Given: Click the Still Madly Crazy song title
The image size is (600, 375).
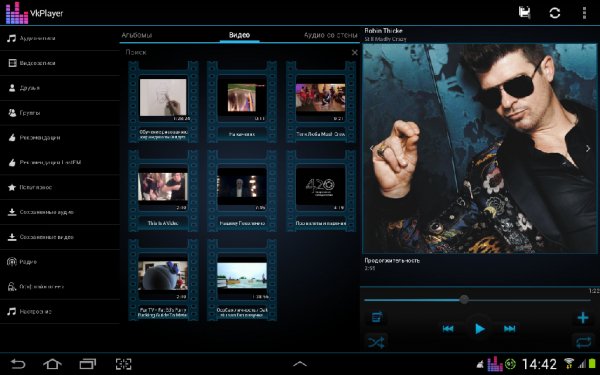Looking at the screenshot, I should click(x=385, y=39).
